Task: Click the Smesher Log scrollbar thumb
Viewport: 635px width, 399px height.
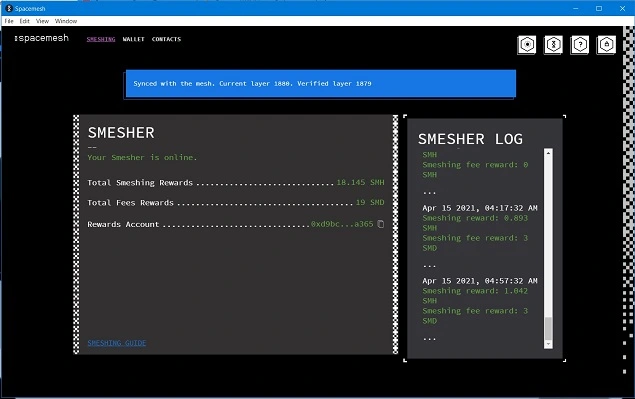Action: pyautogui.click(x=548, y=329)
